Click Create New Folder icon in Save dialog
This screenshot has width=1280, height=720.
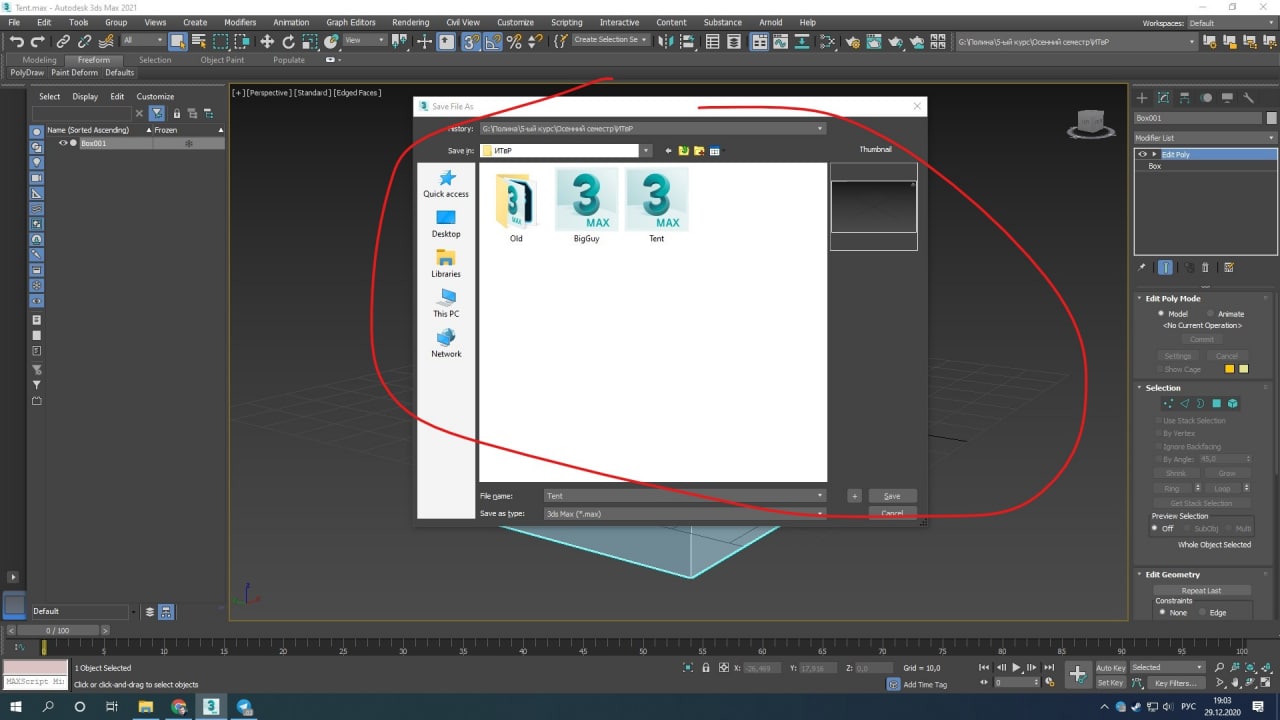coord(699,151)
